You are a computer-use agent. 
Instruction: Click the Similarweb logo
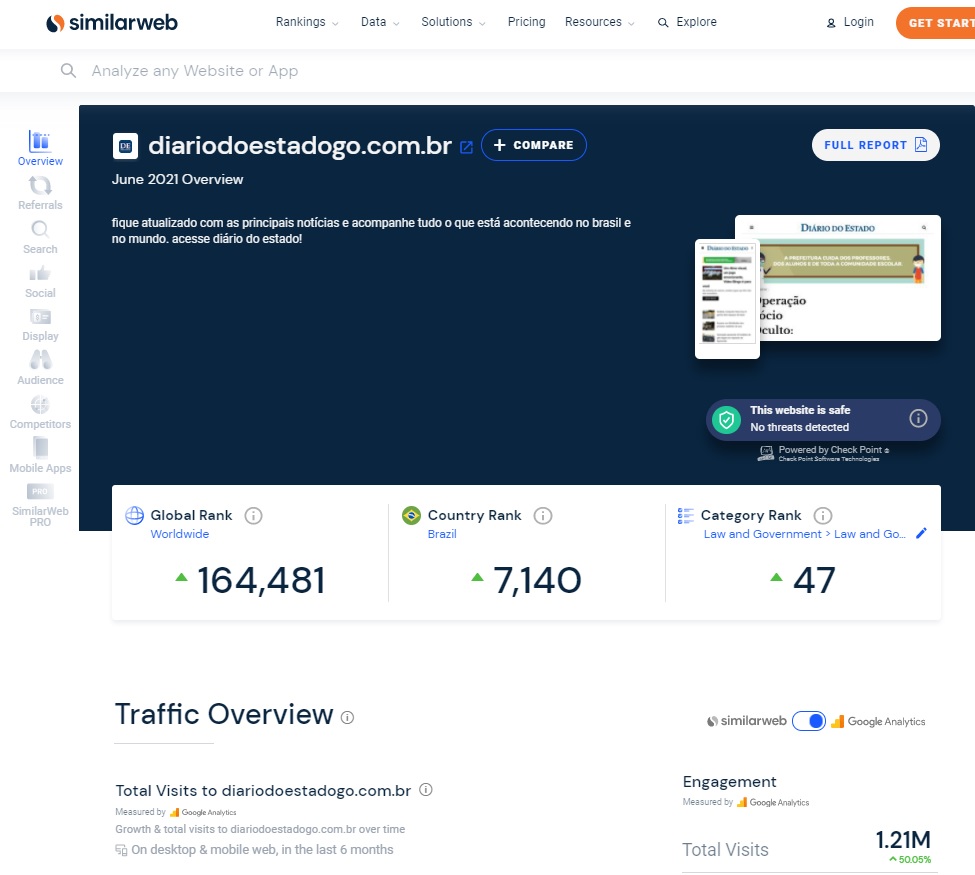pos(112,23)
